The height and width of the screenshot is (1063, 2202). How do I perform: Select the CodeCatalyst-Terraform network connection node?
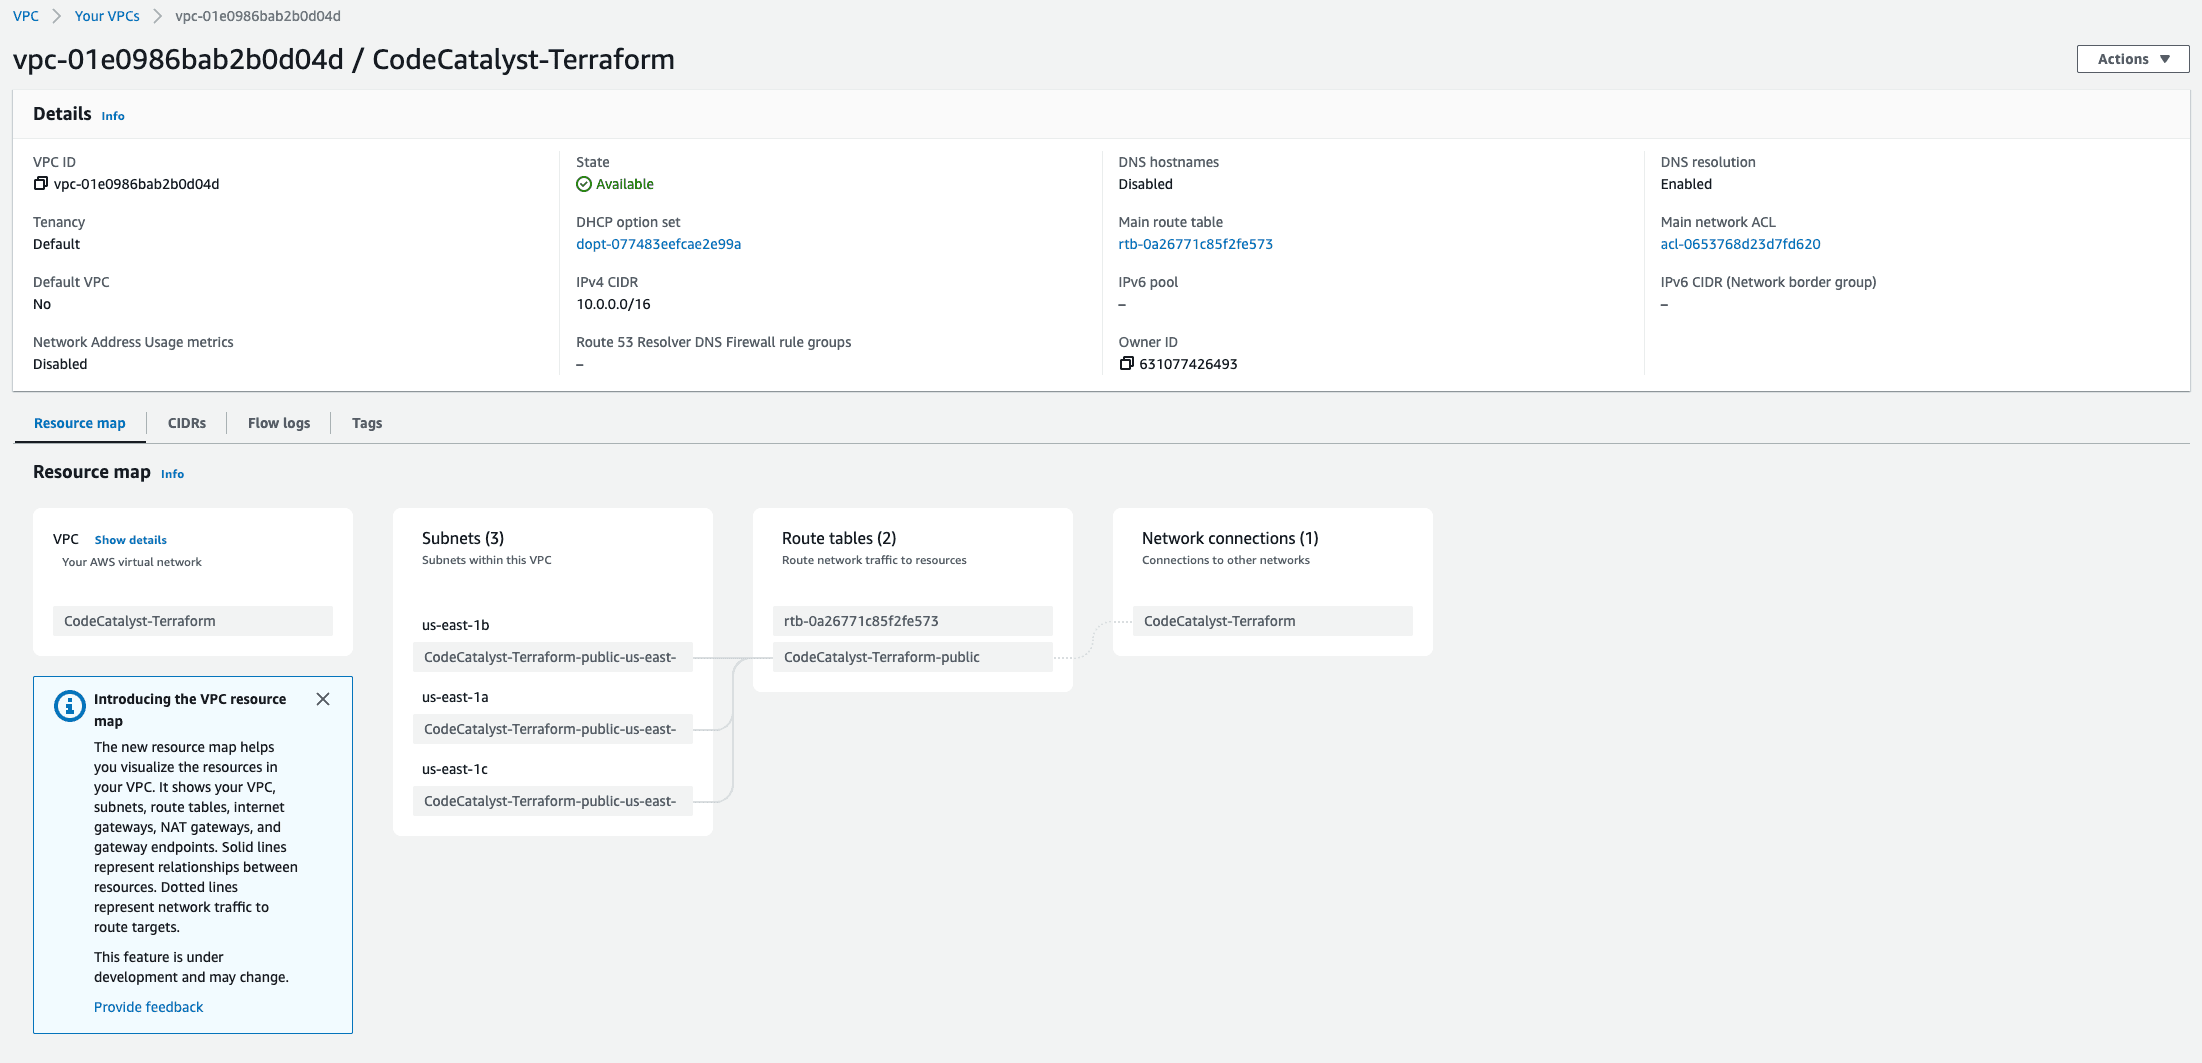click(1273, 621)
